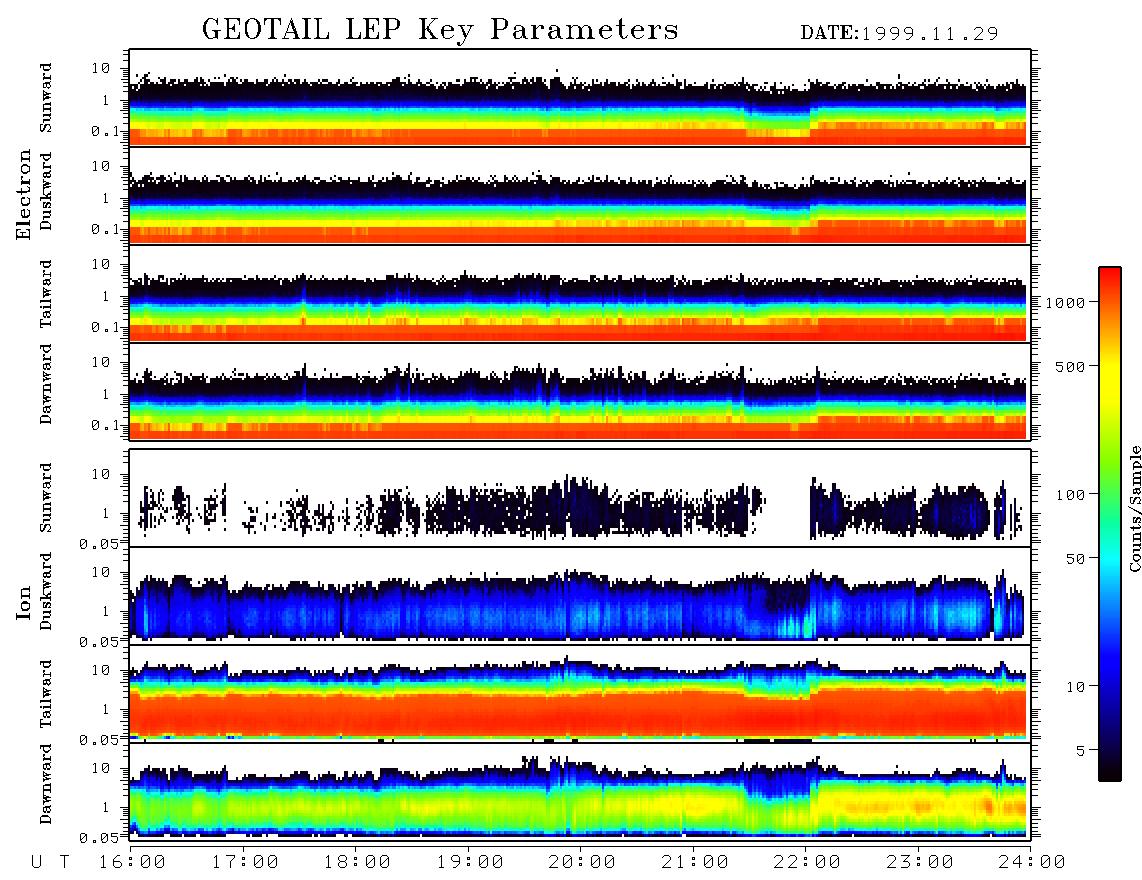The height and width of the screenshot is (880, 1142).
Task: Click "0.1" tick of Electron Tailward panel
Action: click(106, 328)
